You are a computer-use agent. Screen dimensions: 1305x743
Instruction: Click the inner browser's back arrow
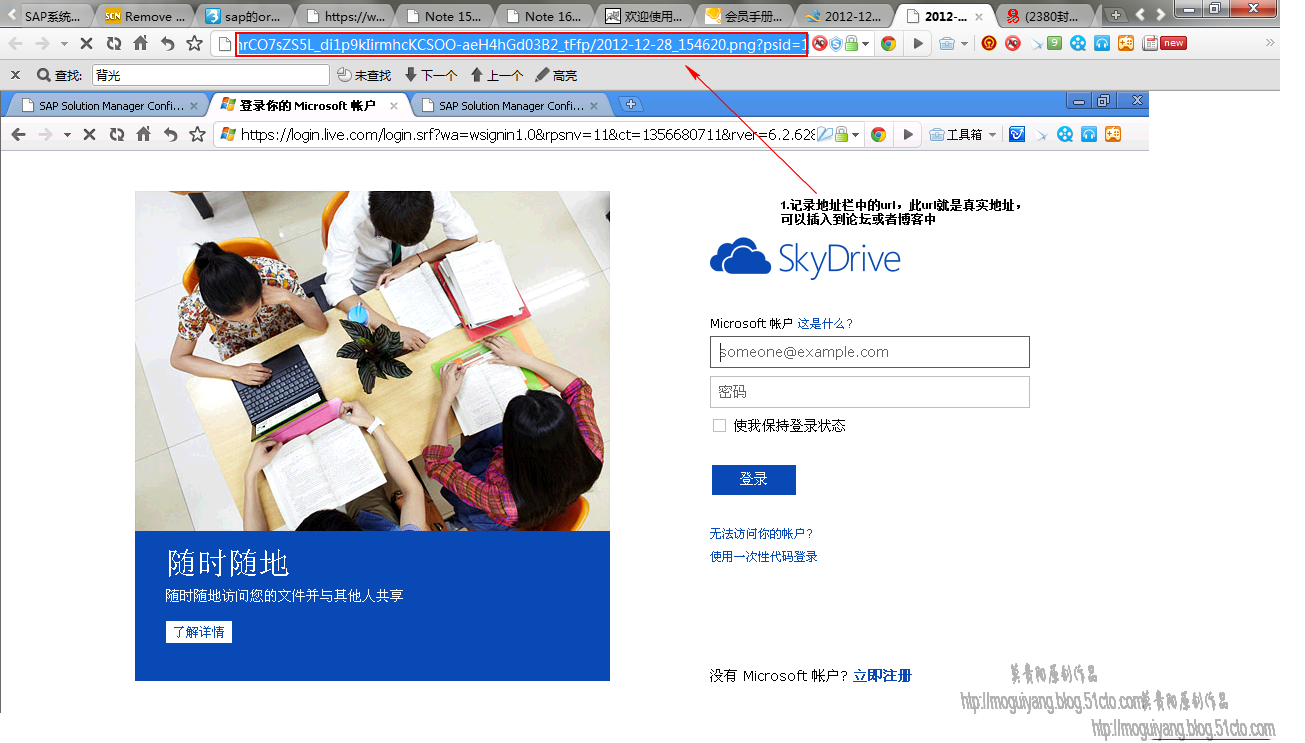pyautogui.click(x=18, y=134)
